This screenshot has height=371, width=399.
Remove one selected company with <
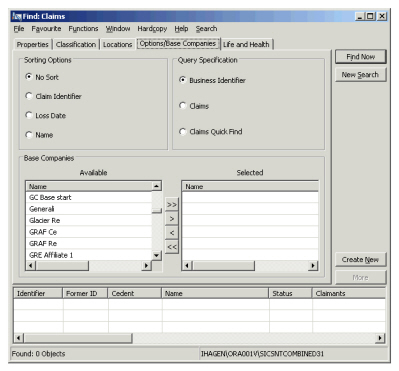172,233
